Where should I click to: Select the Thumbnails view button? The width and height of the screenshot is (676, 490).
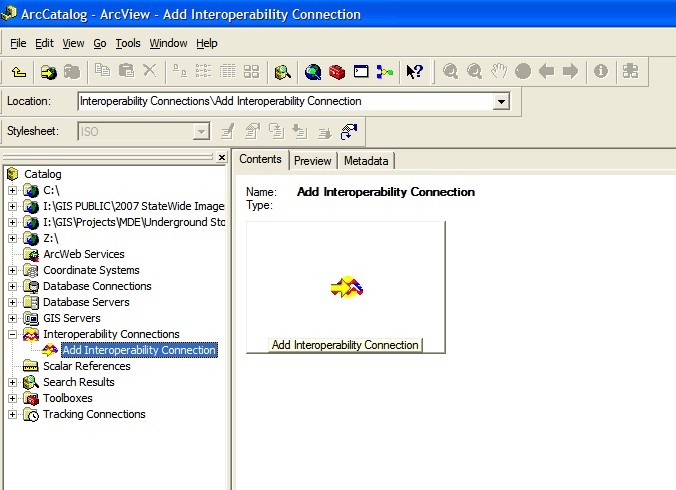[251, 71]
